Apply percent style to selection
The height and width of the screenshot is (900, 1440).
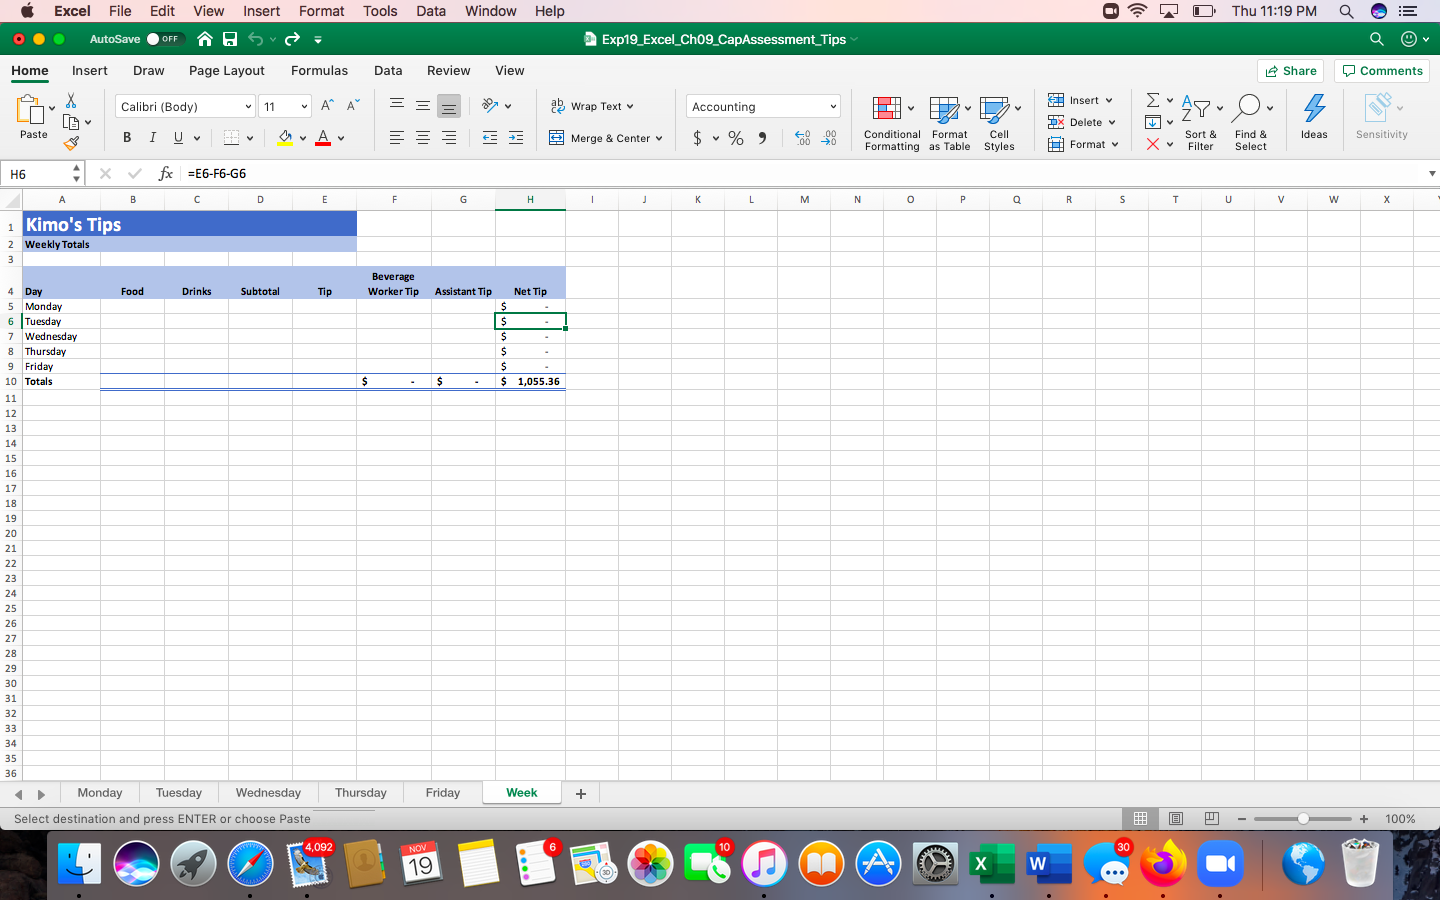(x=735, y=138)
